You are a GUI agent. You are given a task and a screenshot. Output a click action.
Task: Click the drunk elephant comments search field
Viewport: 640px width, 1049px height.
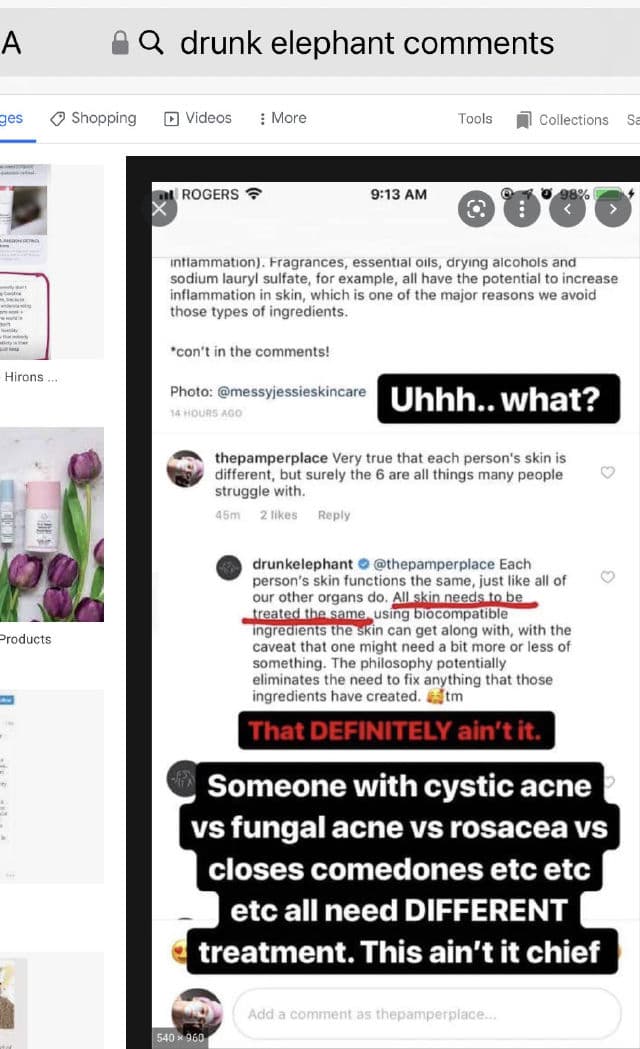pyautogui.click(x=366, y=43)
